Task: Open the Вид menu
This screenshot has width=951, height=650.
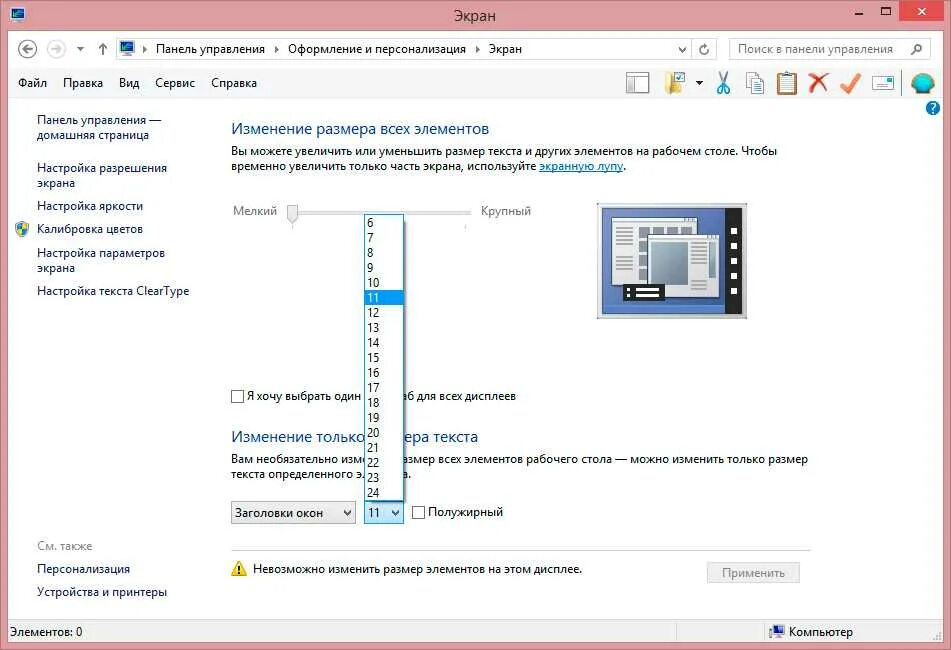Action: pos(129,83)
